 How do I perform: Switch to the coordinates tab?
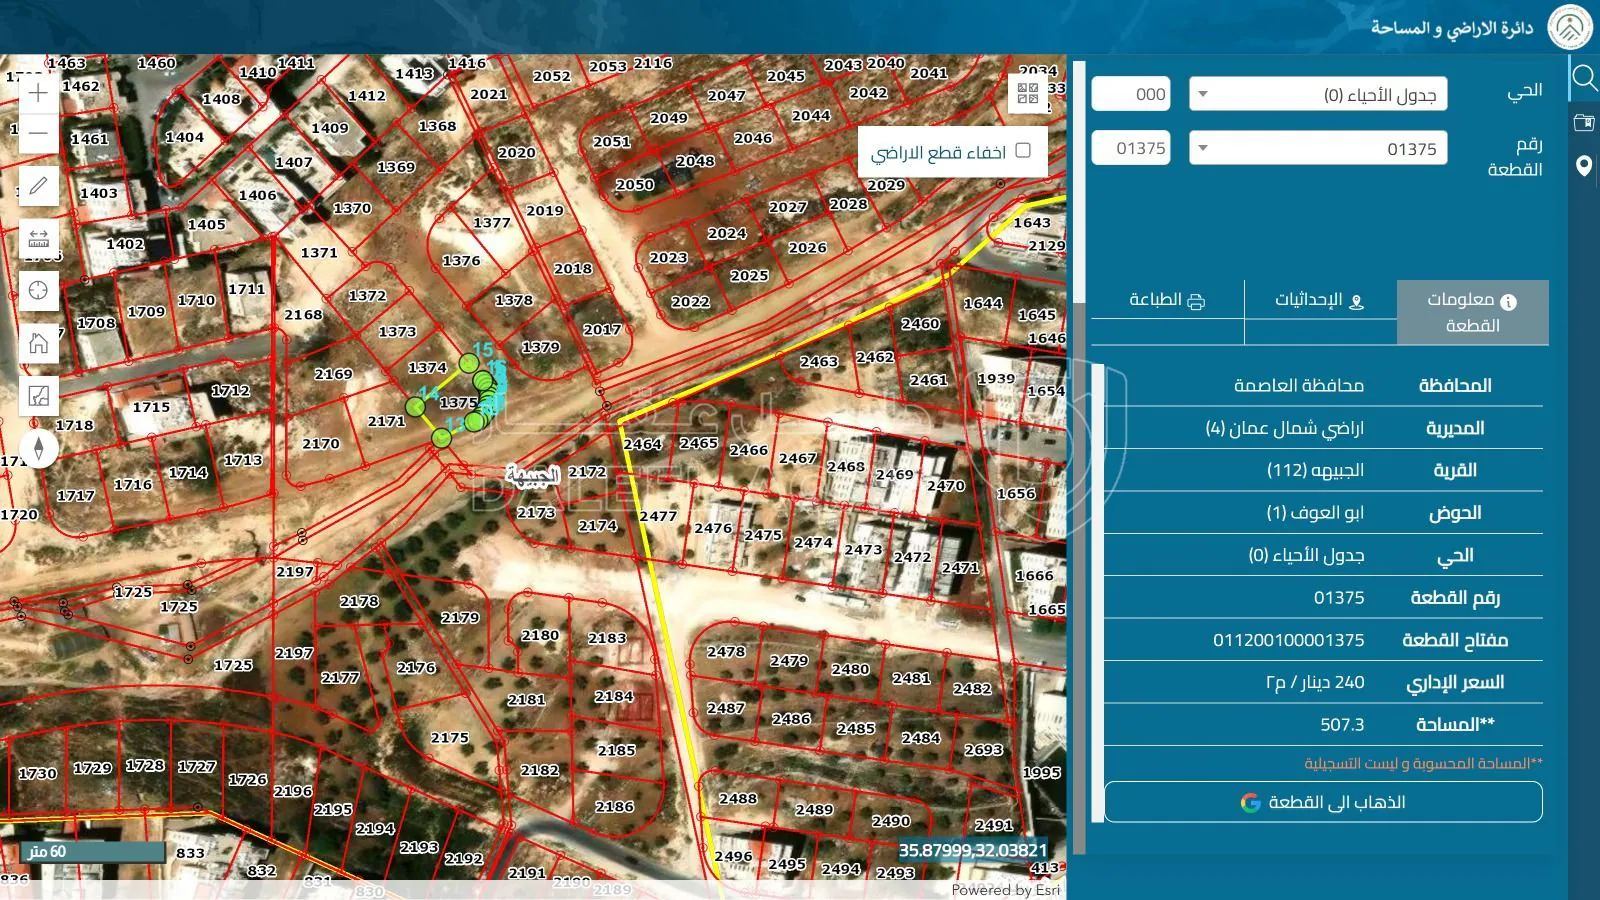click(1320, 300)
